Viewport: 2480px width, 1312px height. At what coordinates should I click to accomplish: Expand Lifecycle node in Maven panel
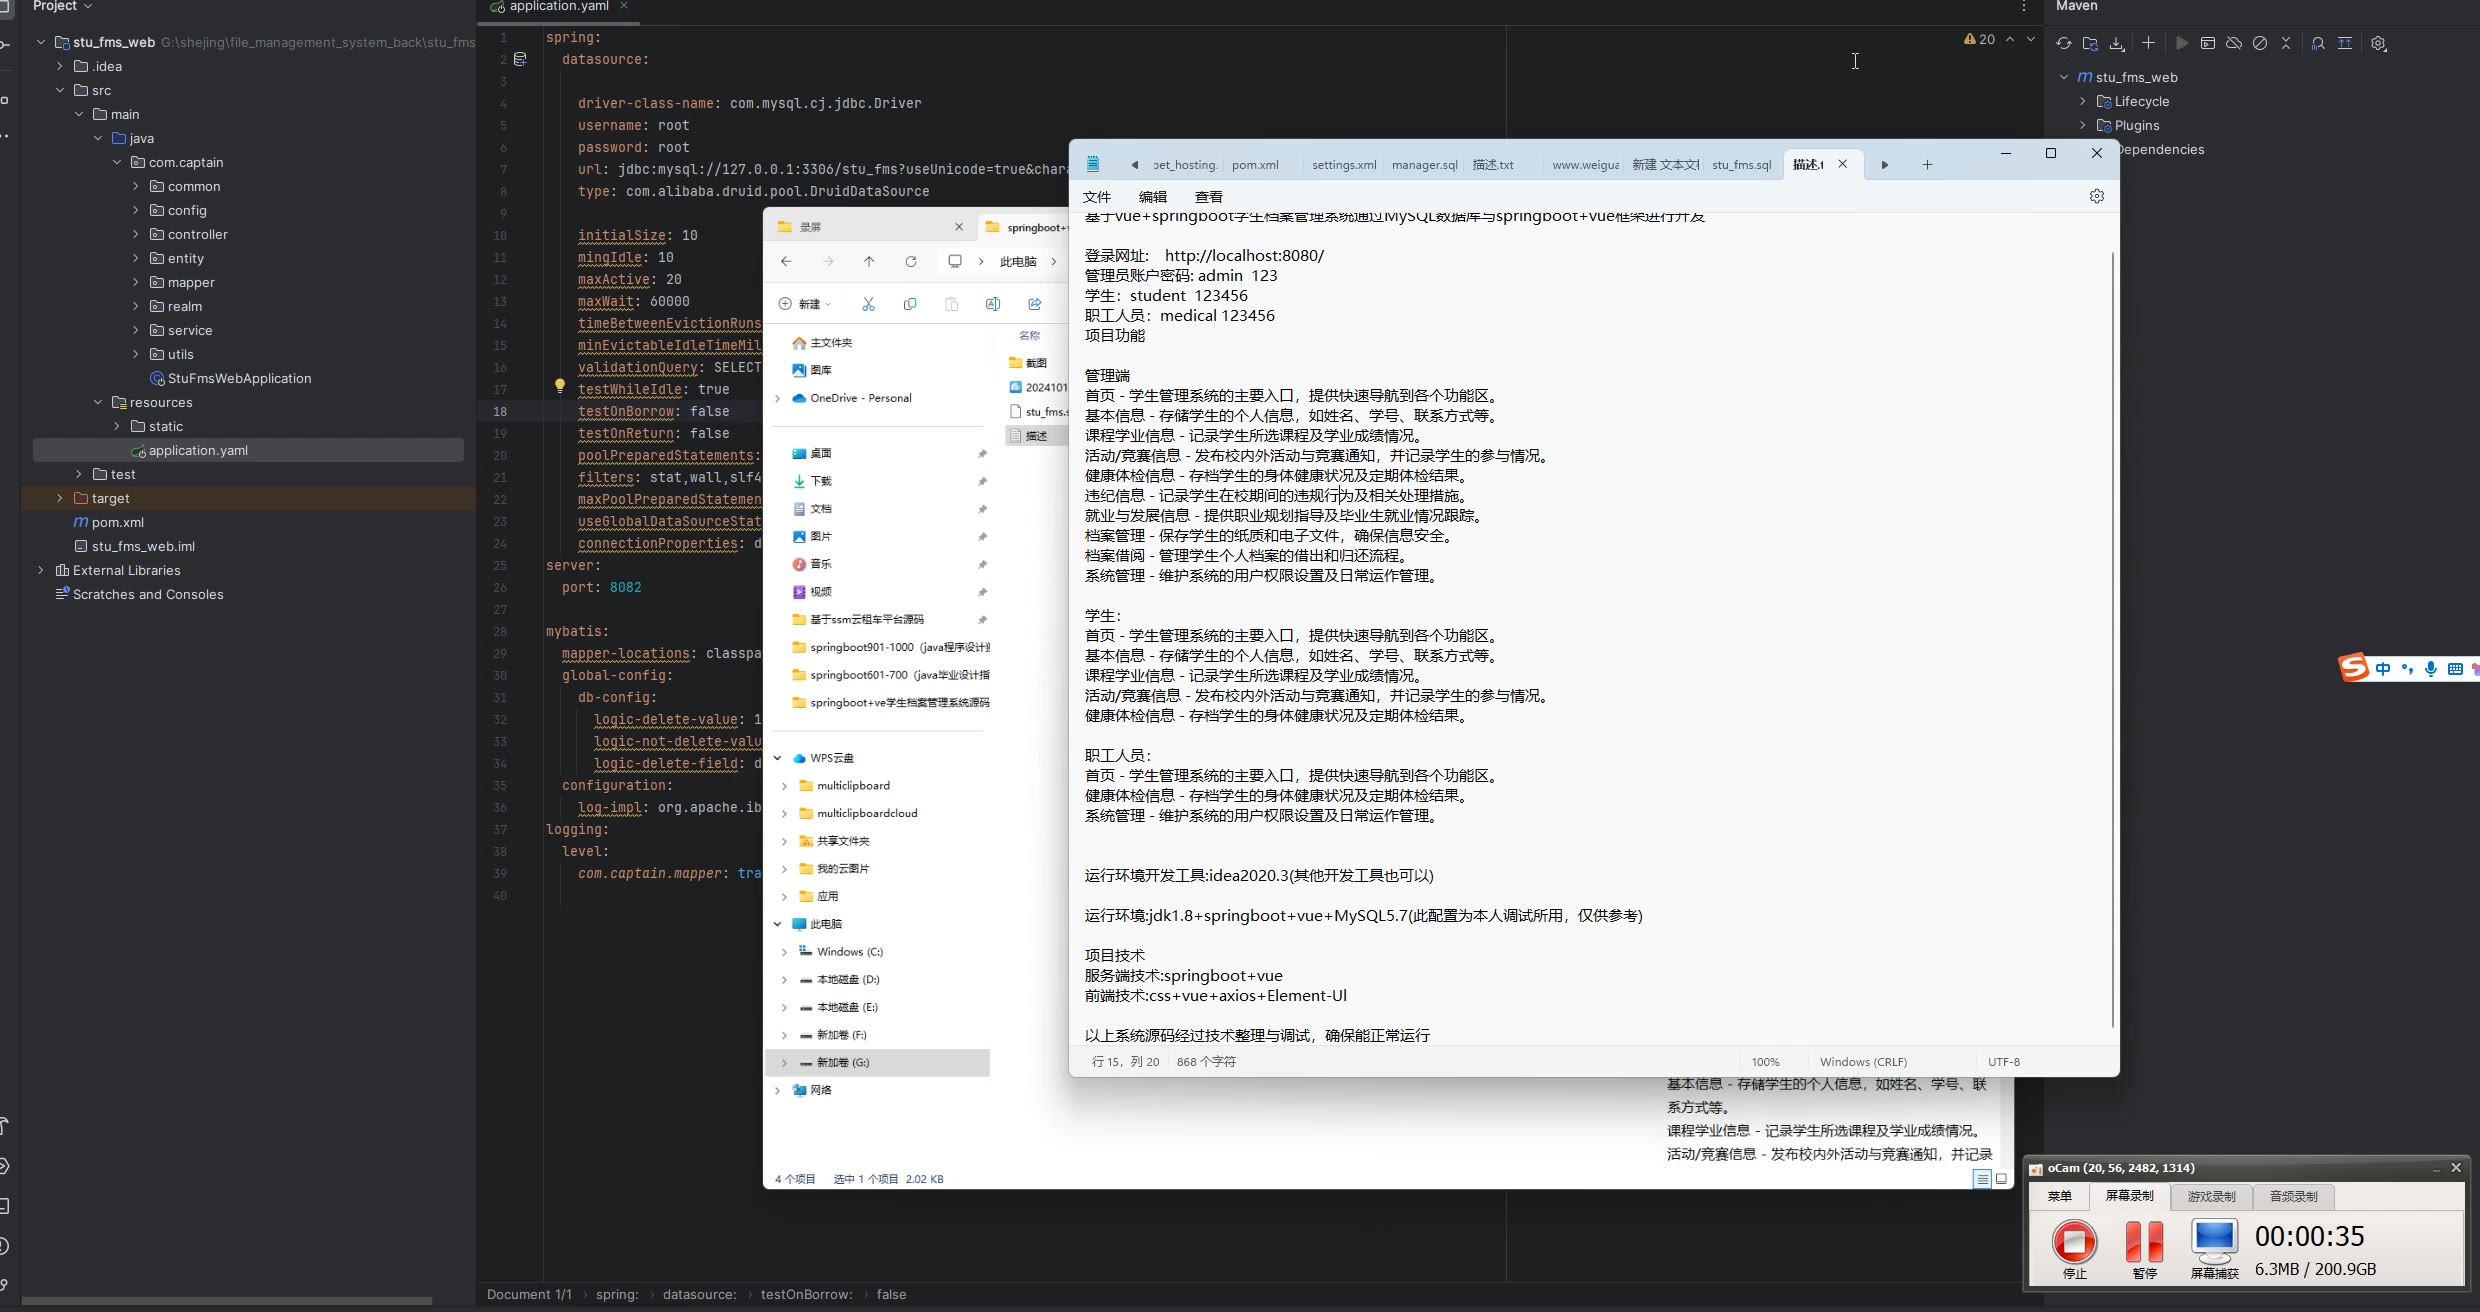2083,101
